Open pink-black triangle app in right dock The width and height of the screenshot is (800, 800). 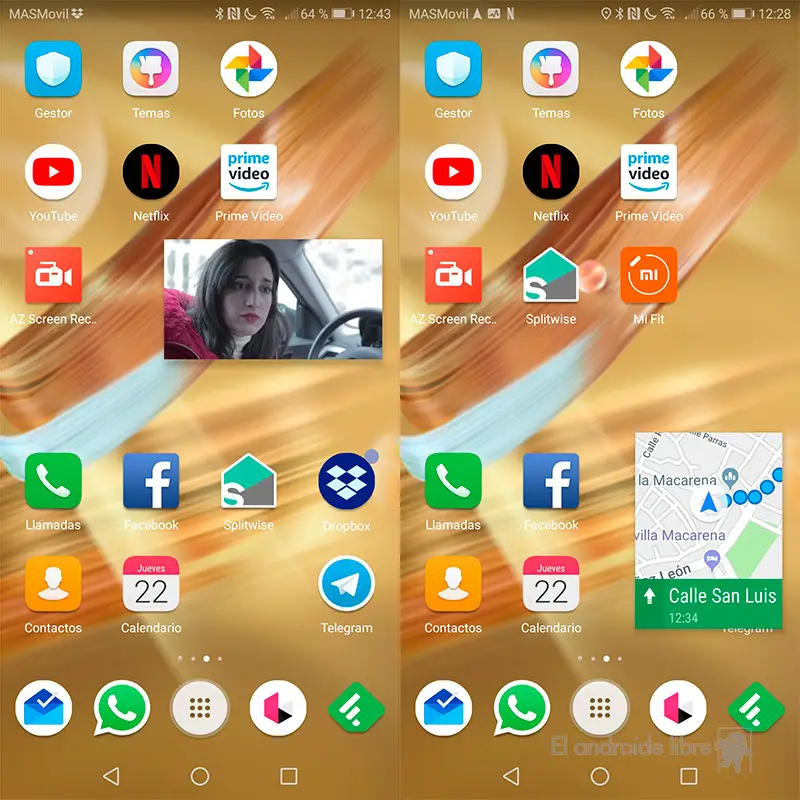(678, 708)
